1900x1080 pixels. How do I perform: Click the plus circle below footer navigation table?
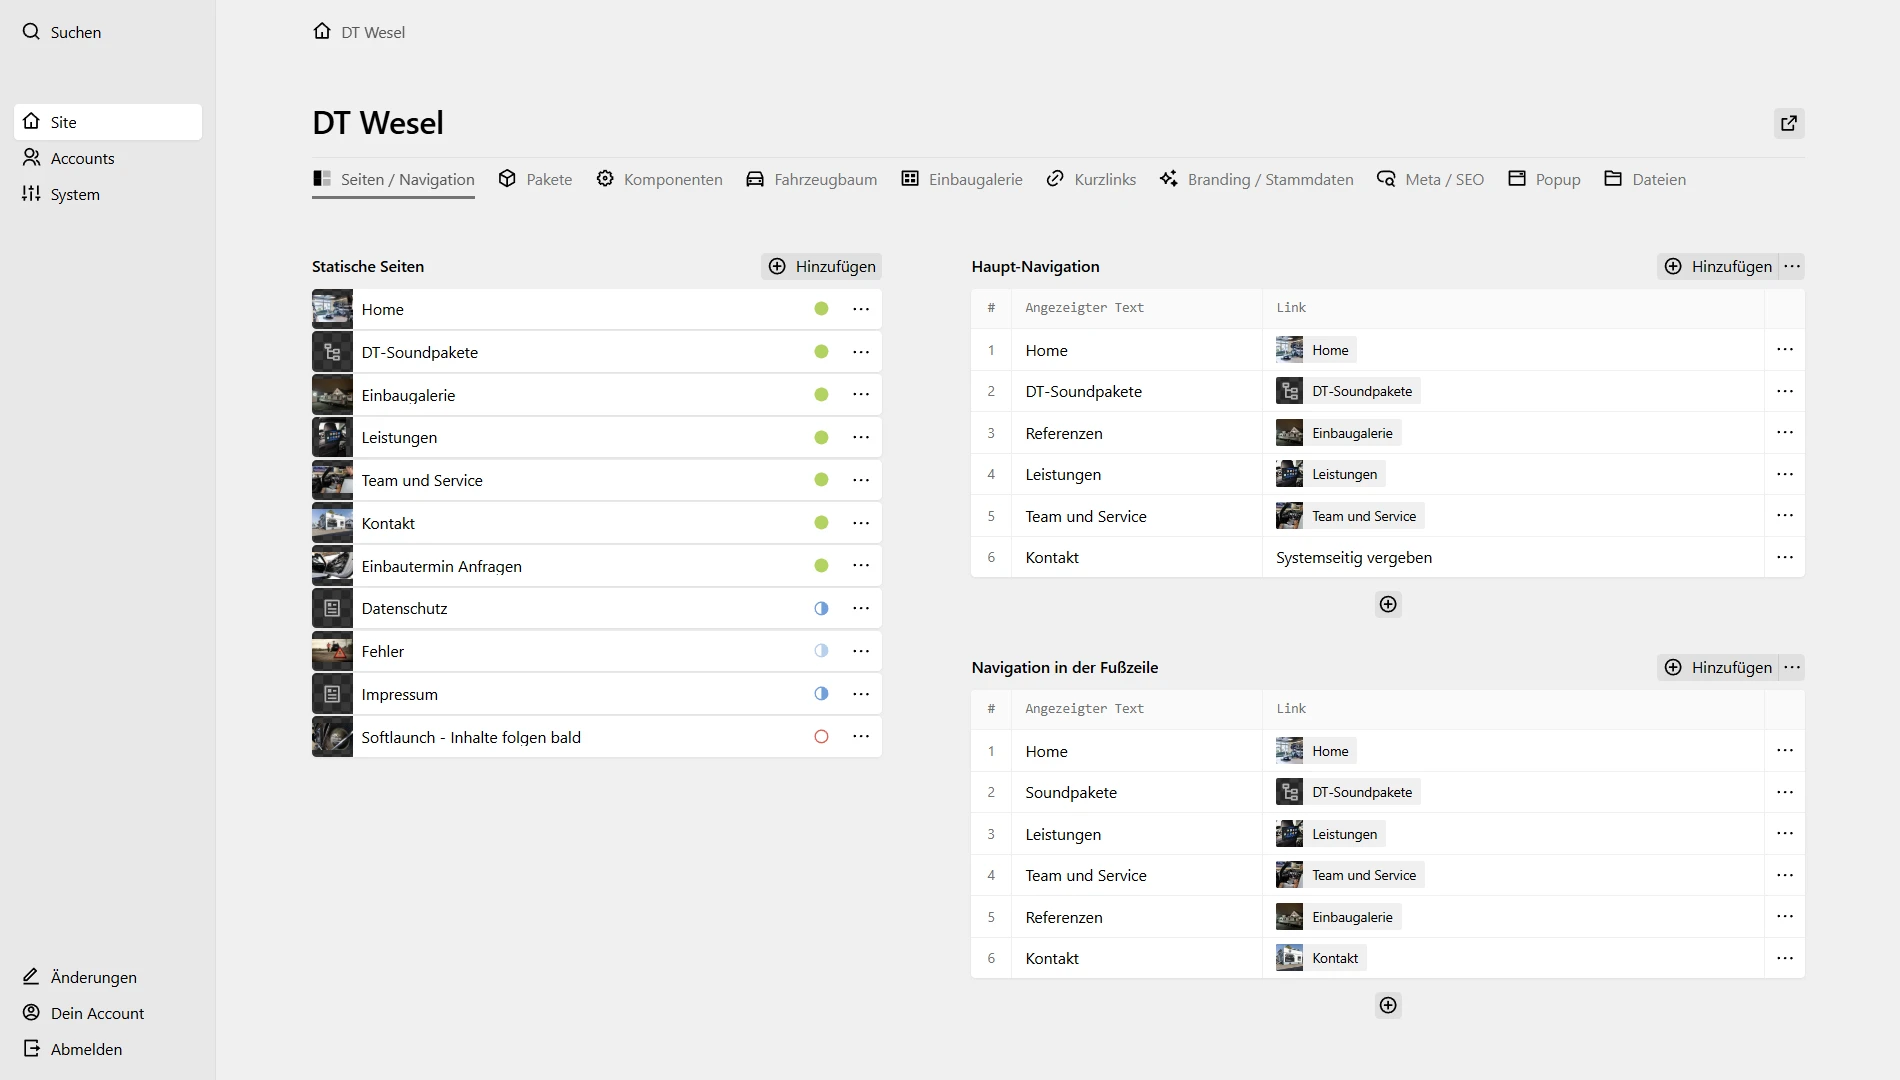(1388, 1005)
